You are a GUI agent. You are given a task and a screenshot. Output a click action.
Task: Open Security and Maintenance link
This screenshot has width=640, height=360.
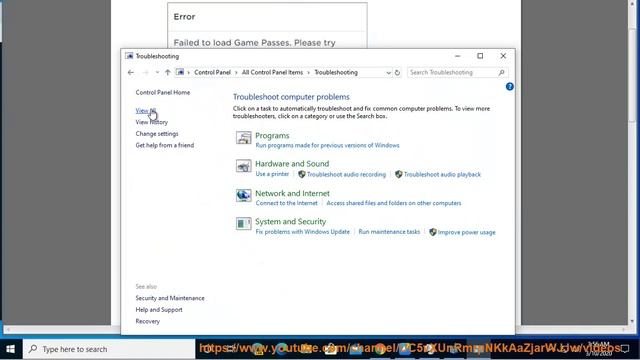coord(170,298)
